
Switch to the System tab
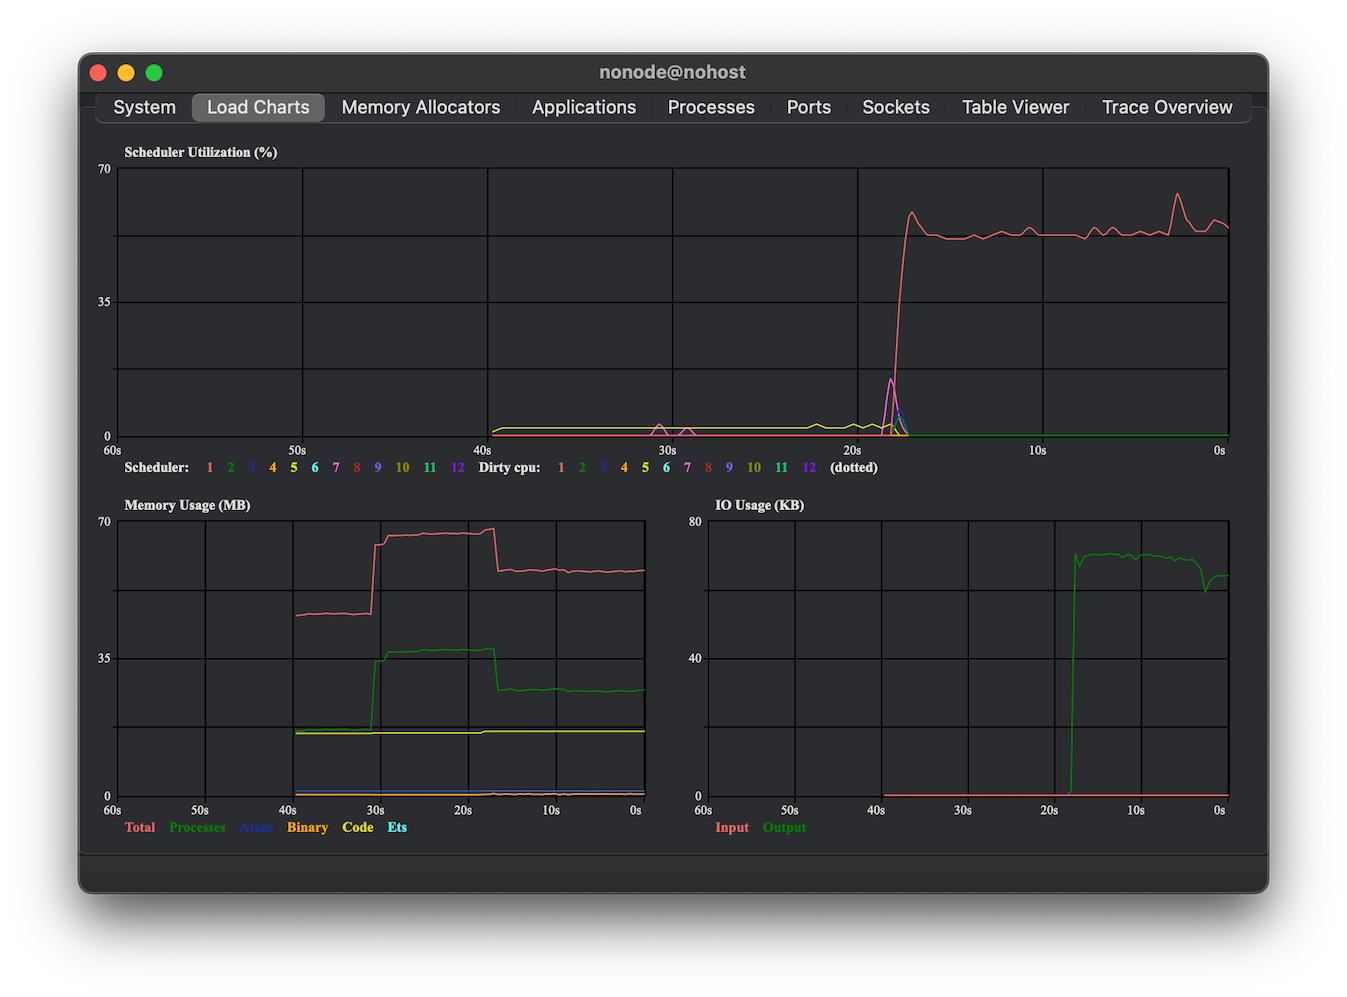pyautogui.click(x=144, y=107)
